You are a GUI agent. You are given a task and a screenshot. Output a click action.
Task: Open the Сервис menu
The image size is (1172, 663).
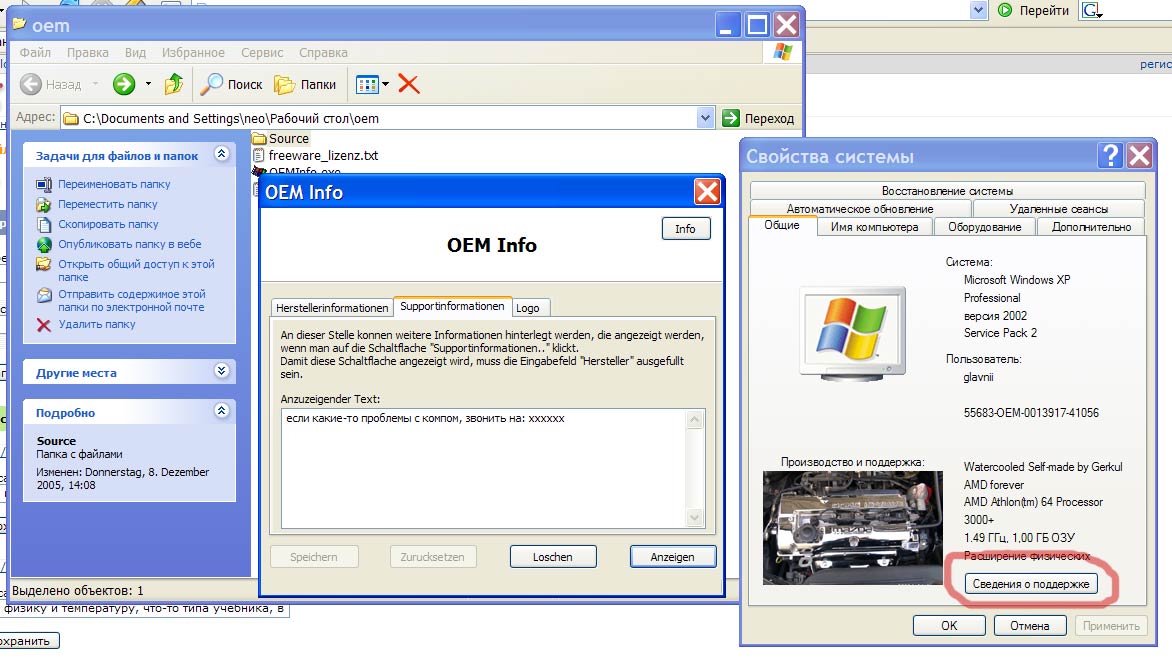(x=262, y=52)
